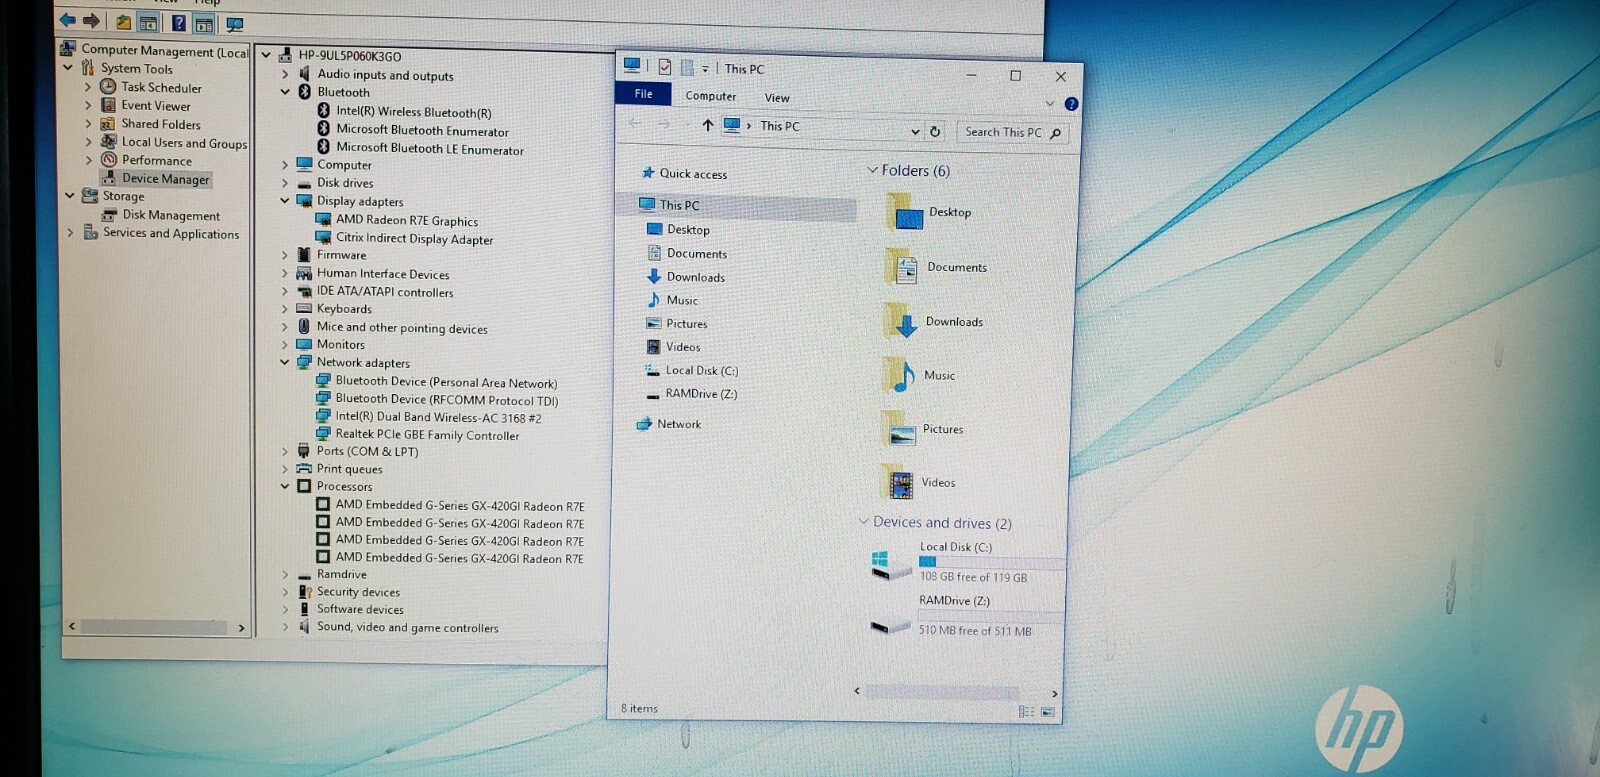The width and height of the screenshot is (1600, 777).
Task: Select Bluetooth Device (Personal Area Network)
Action: pos(446,382)
